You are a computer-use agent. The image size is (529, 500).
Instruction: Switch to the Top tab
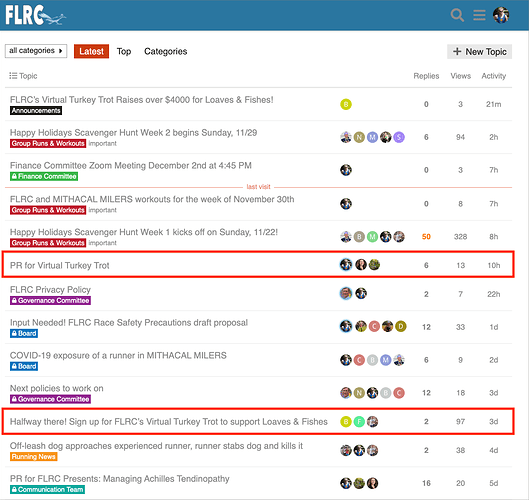coord(124,51)
